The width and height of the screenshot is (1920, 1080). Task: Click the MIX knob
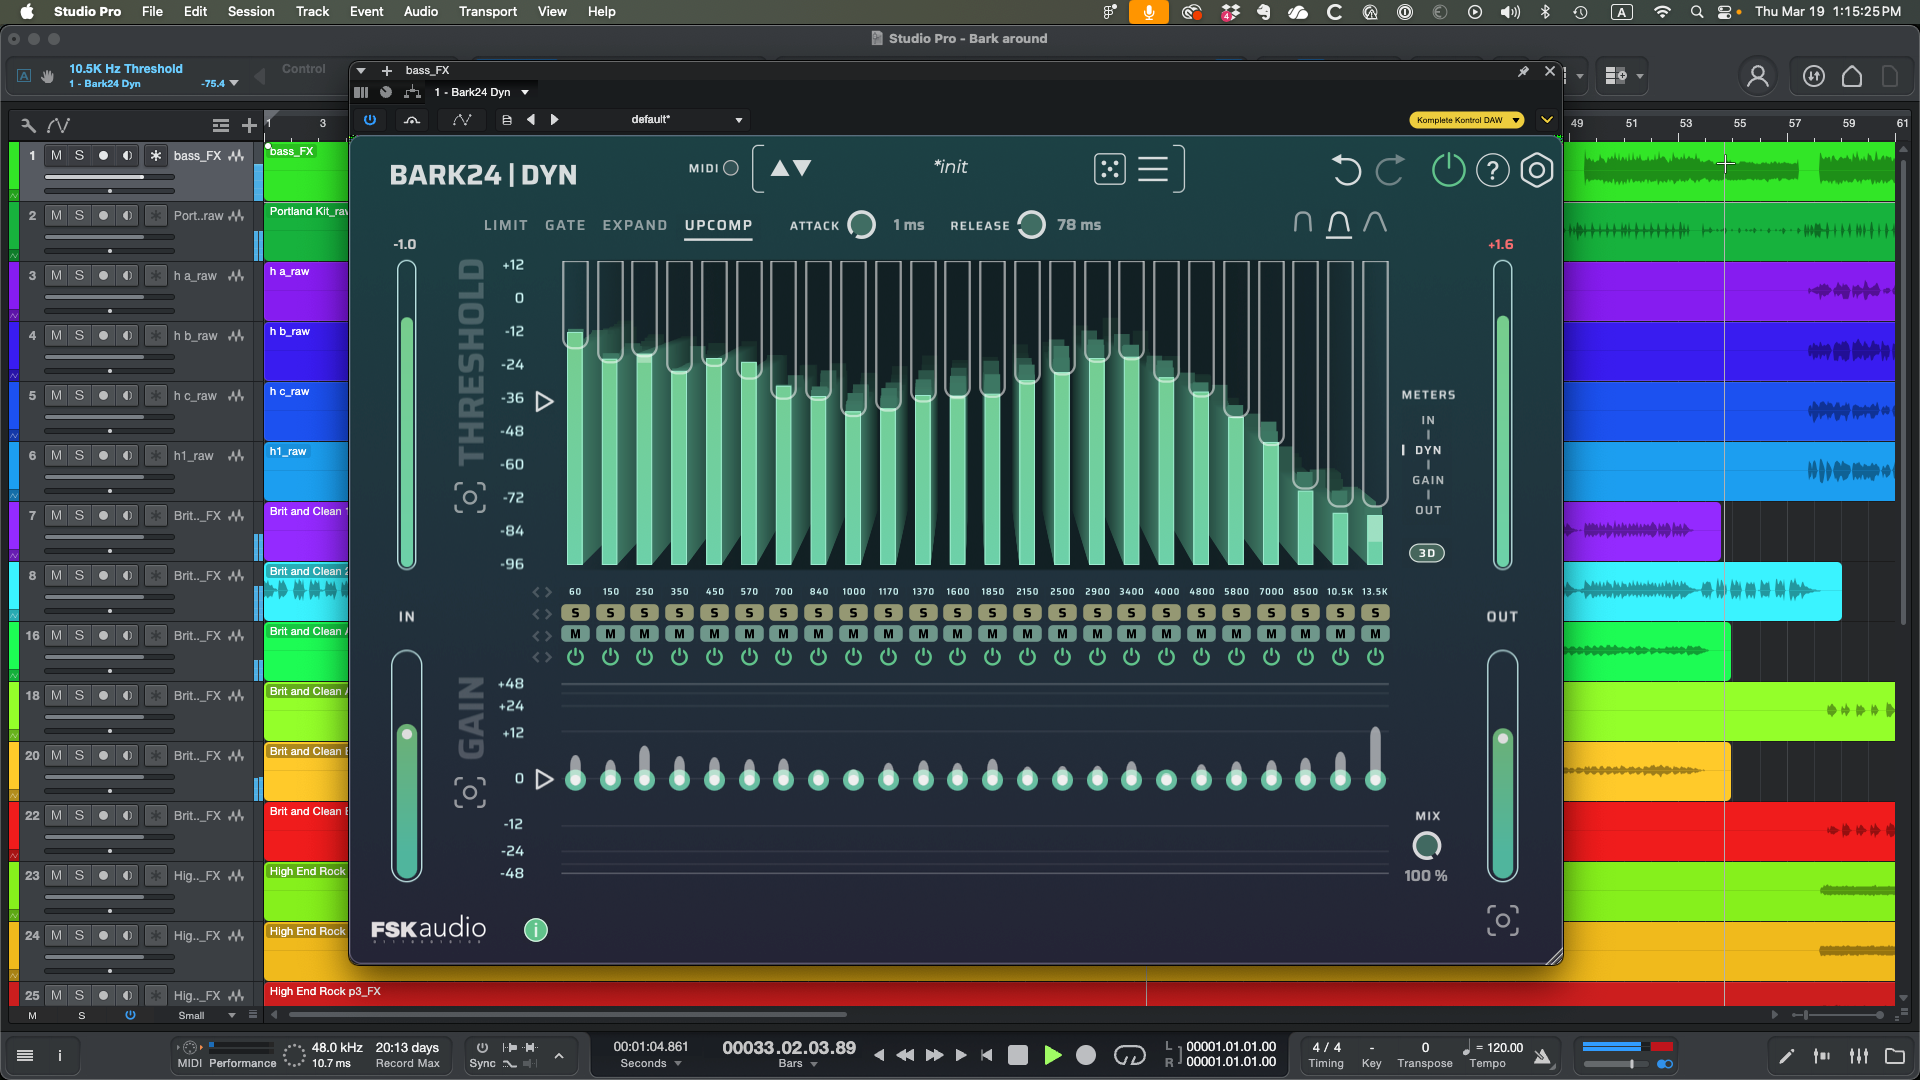pyautogui.click(x=1427, y=846)
